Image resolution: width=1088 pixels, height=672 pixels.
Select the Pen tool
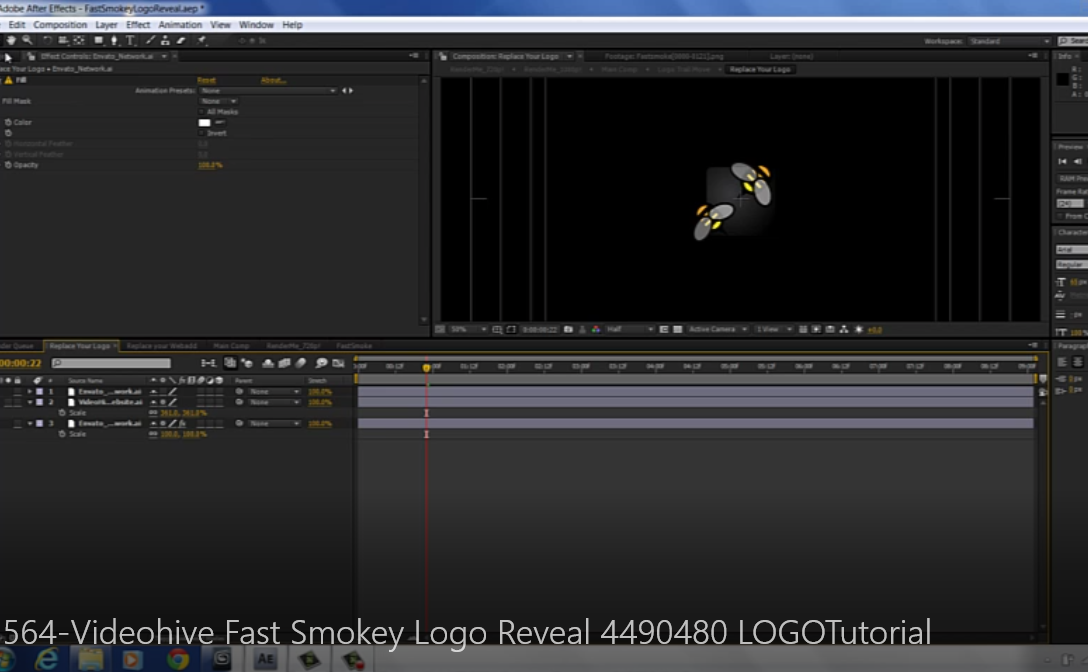click(114, 40)
